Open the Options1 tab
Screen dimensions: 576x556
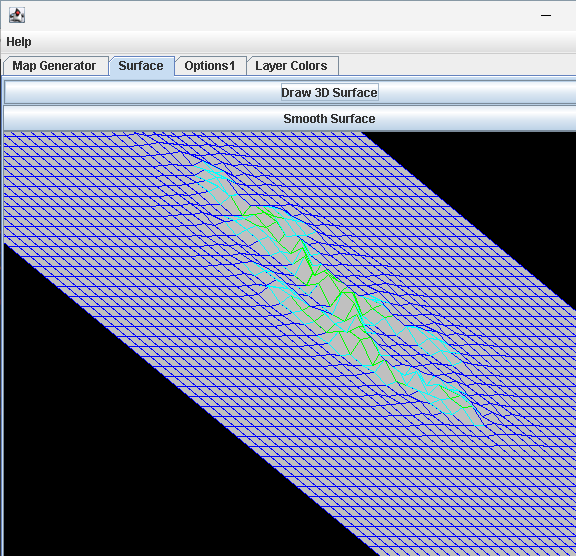pos(210,66)
